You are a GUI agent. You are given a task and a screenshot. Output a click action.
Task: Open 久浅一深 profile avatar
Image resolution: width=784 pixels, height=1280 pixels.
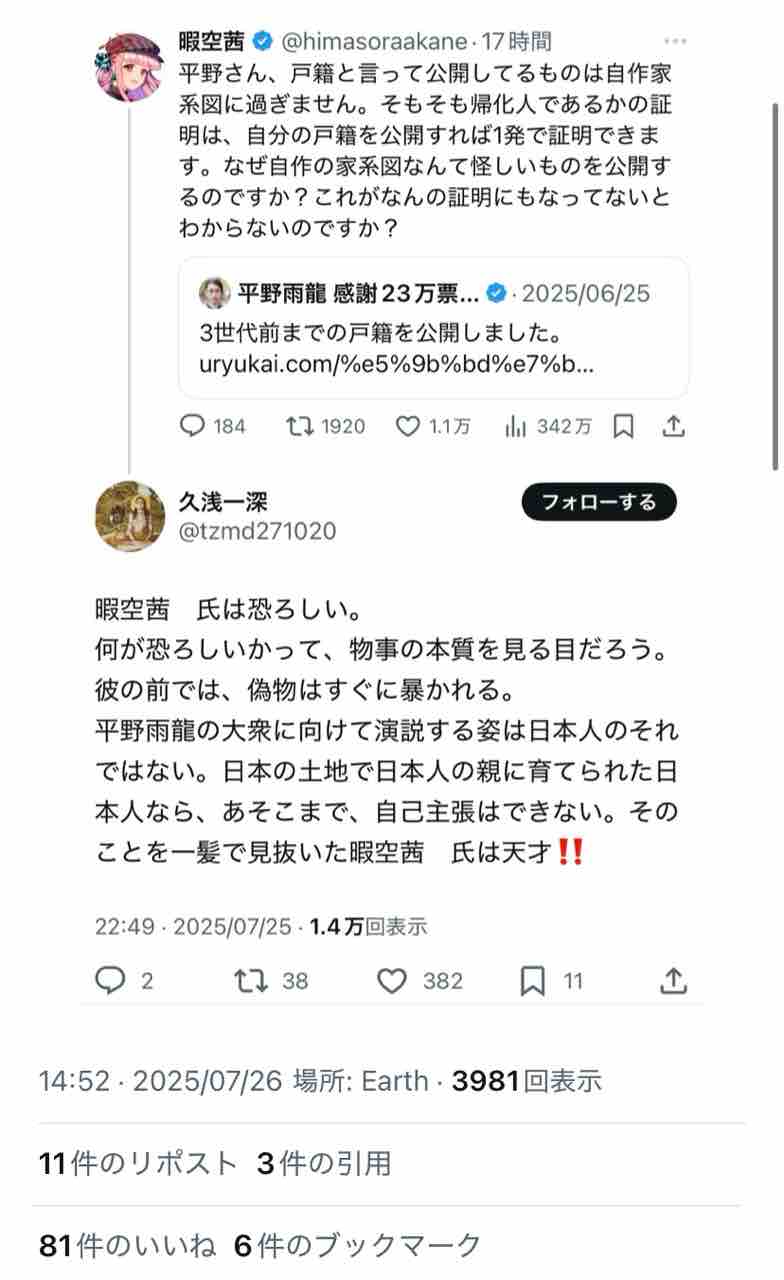[x=129, y=516]
